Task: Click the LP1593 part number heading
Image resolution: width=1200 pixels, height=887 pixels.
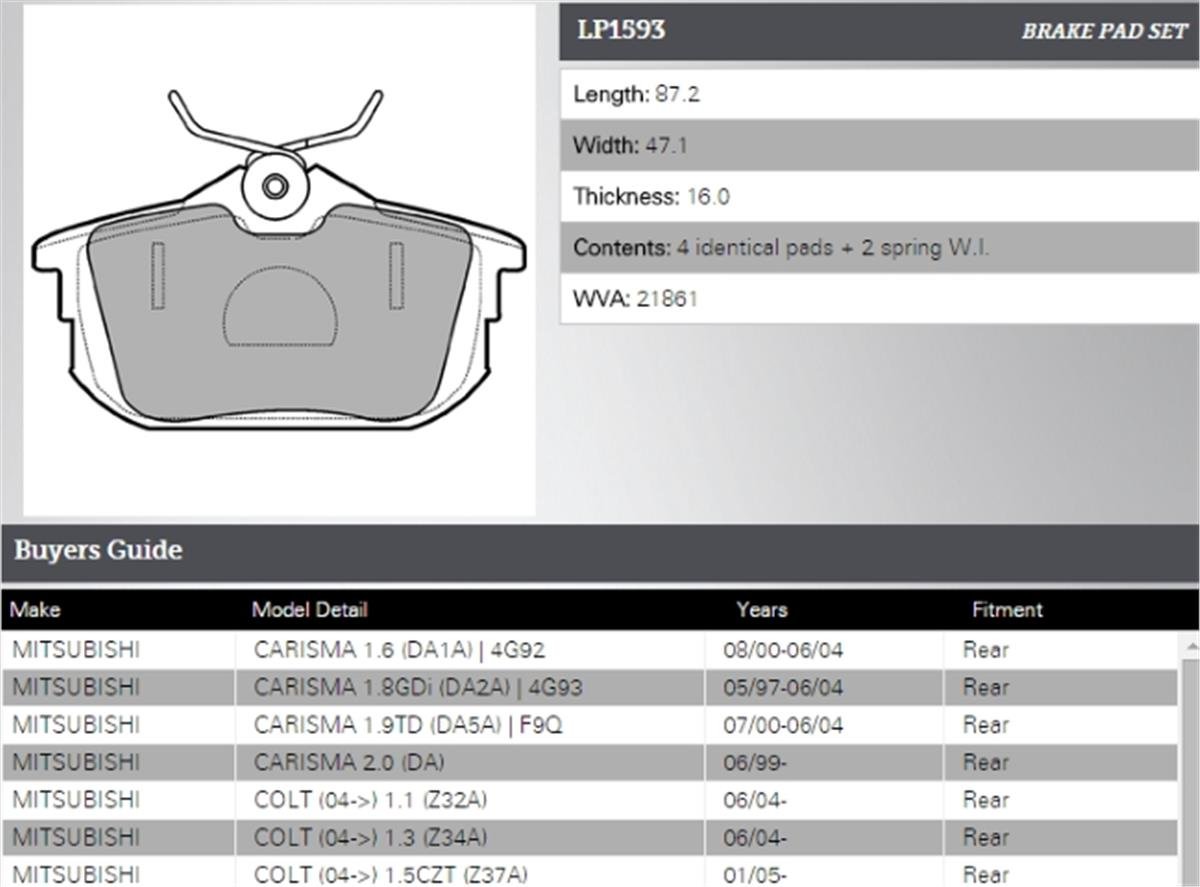Action: [x=621, y=30]
